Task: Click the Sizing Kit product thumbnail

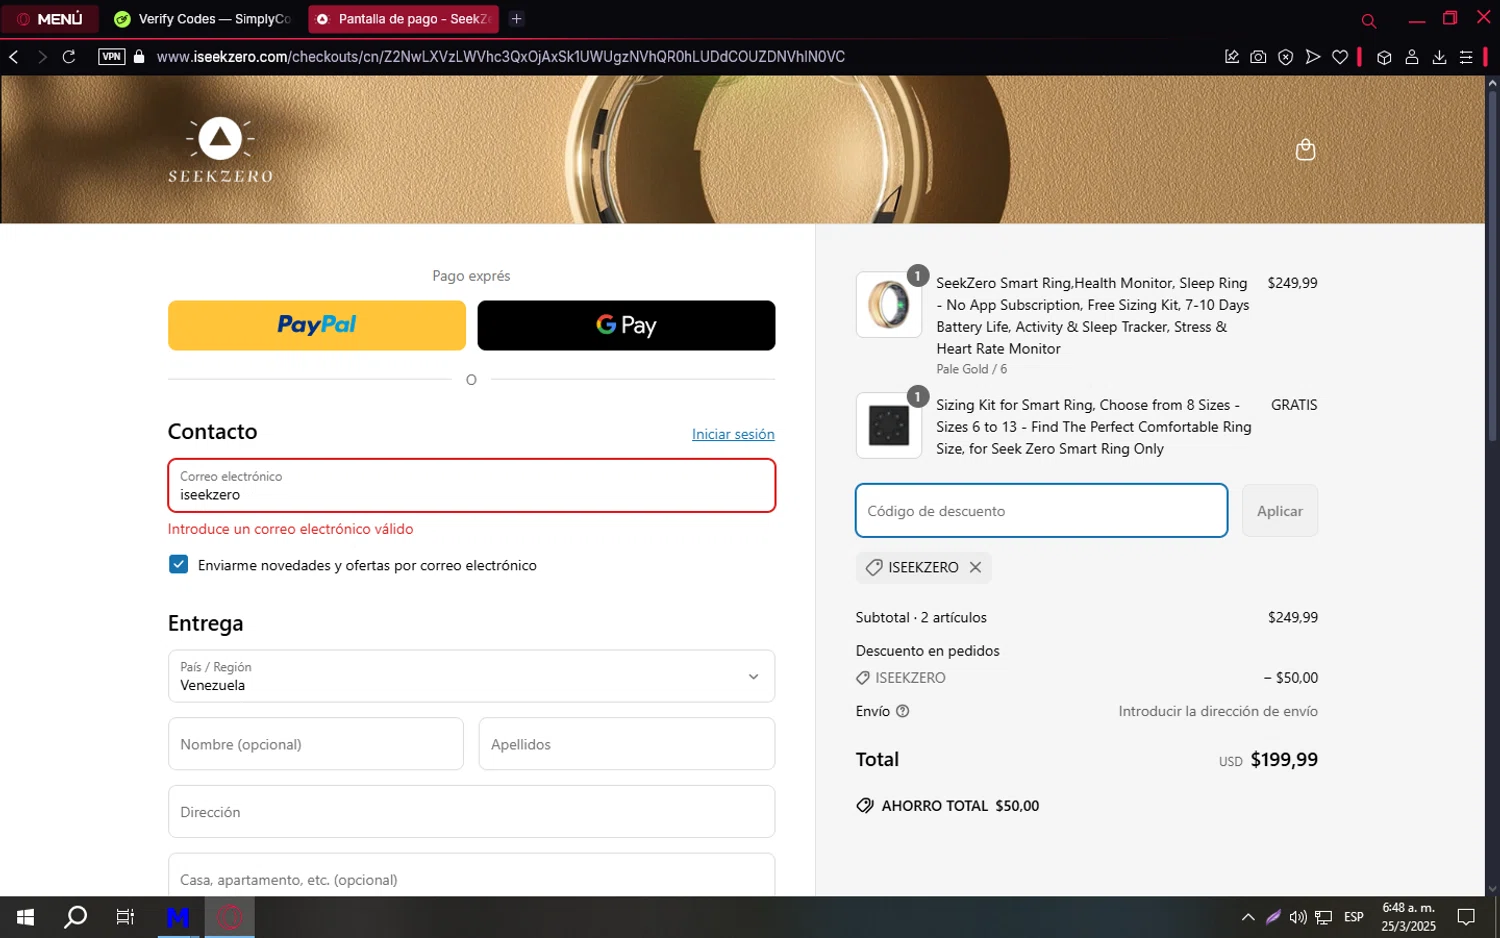Action: 889,425
